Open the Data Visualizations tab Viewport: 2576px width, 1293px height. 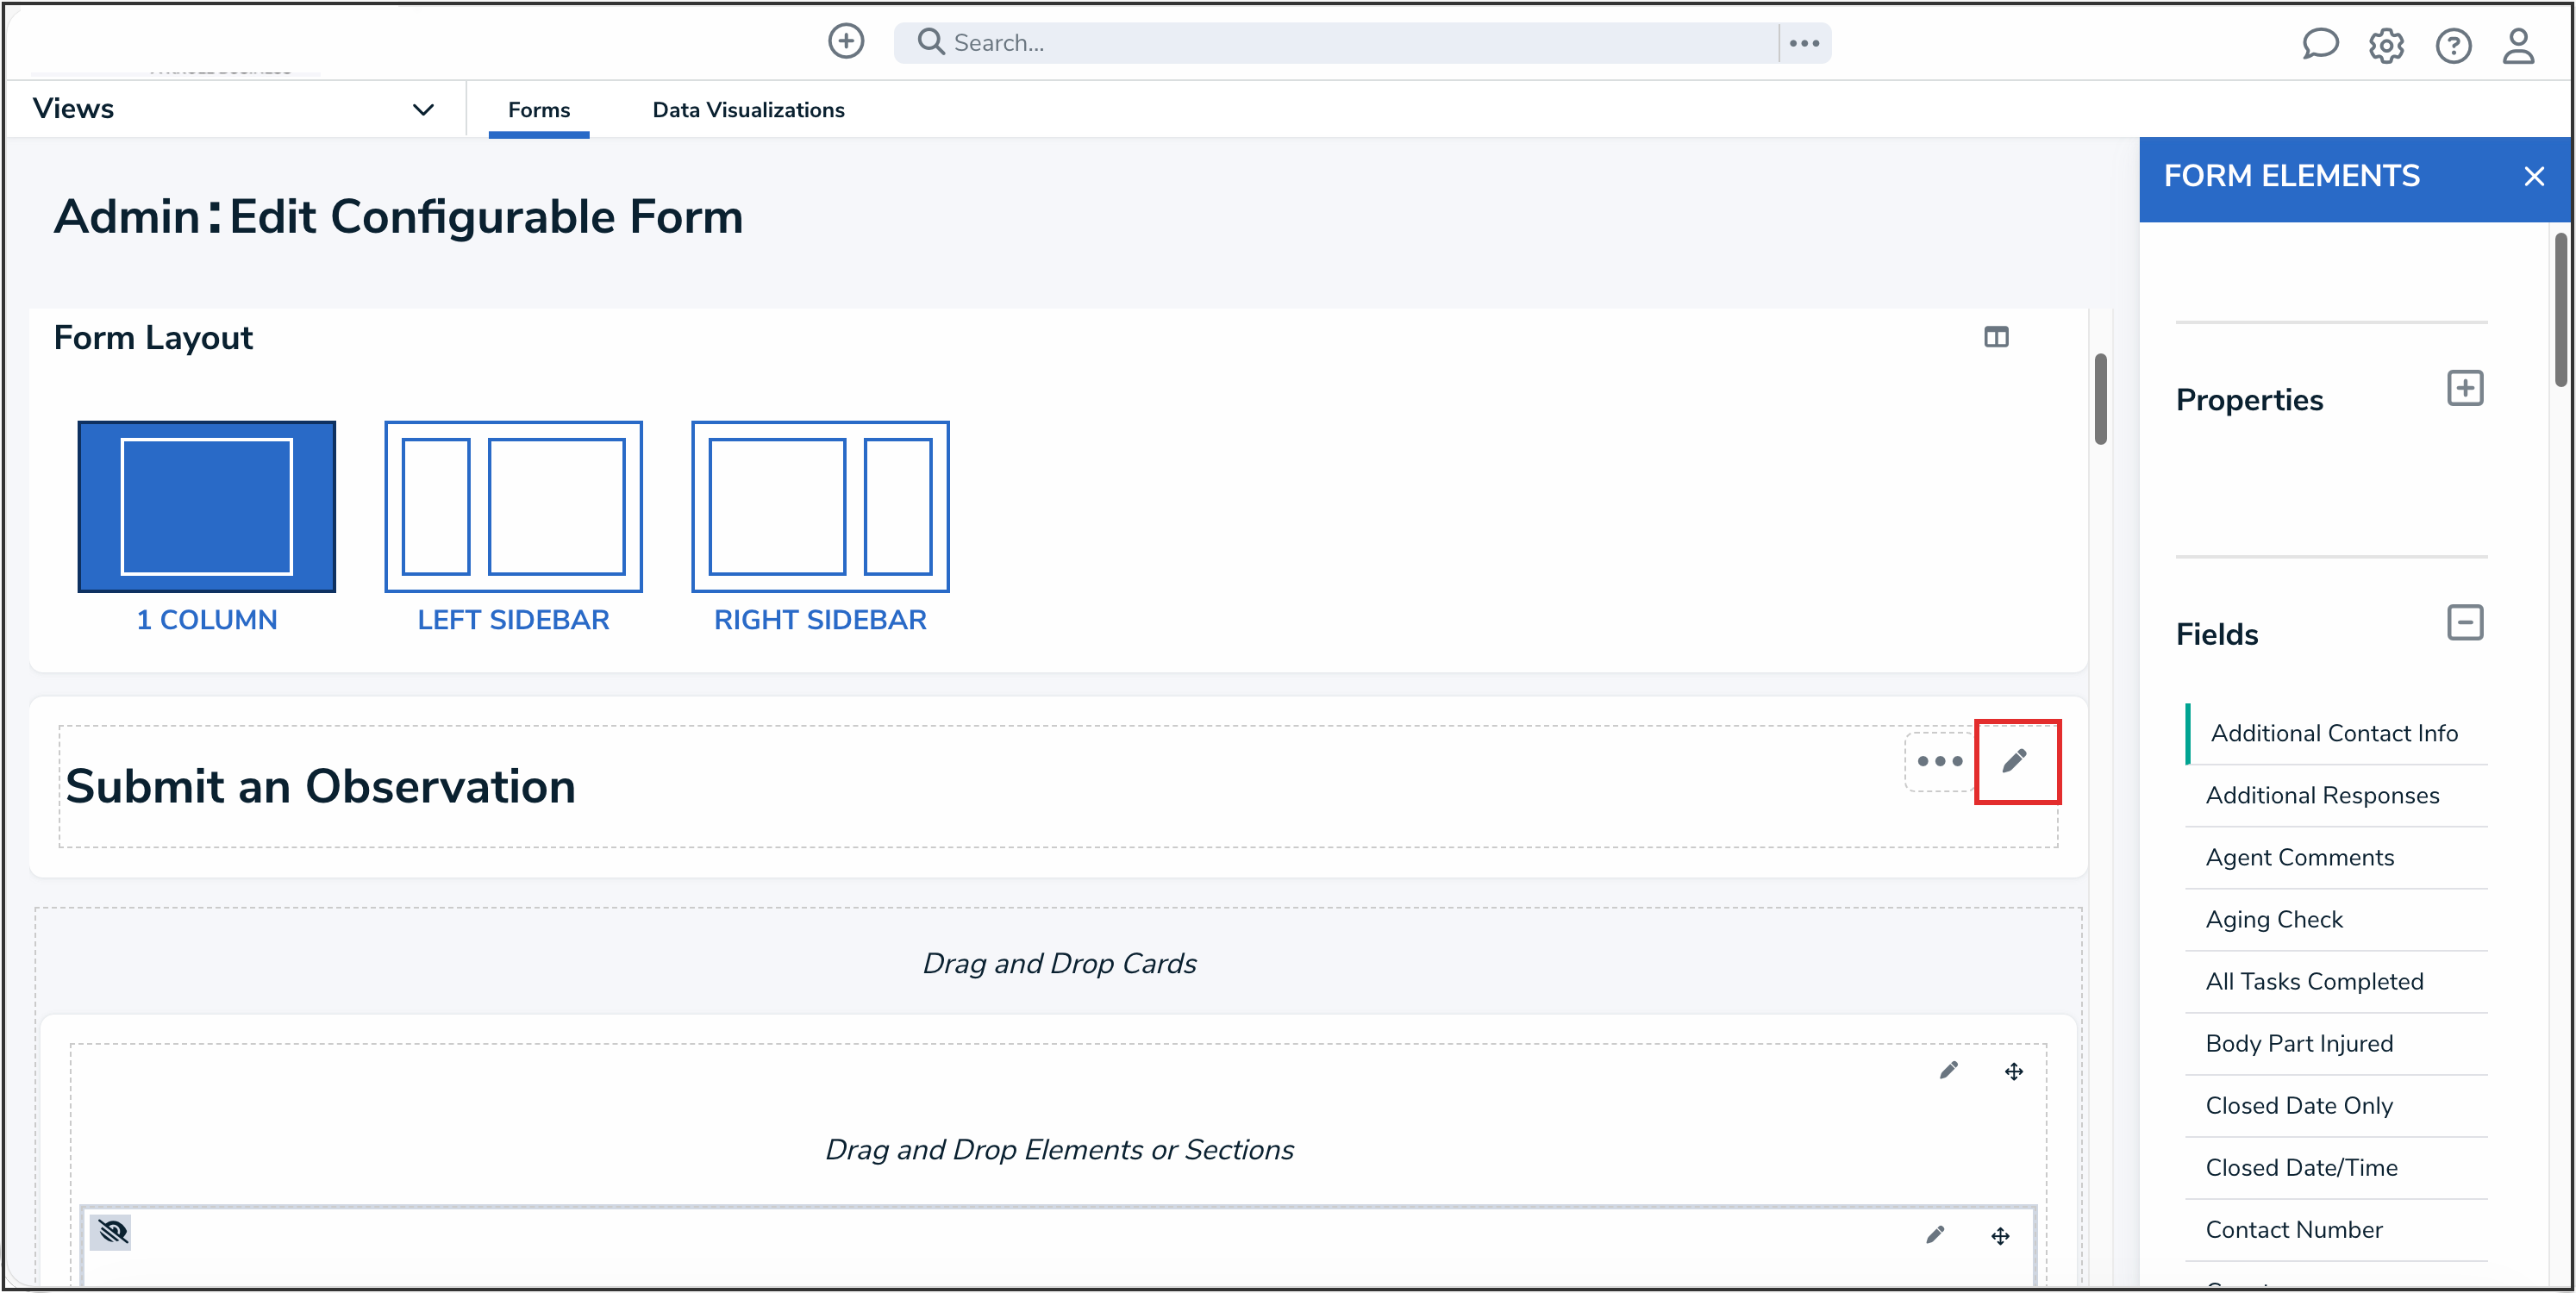pos(748,110)
